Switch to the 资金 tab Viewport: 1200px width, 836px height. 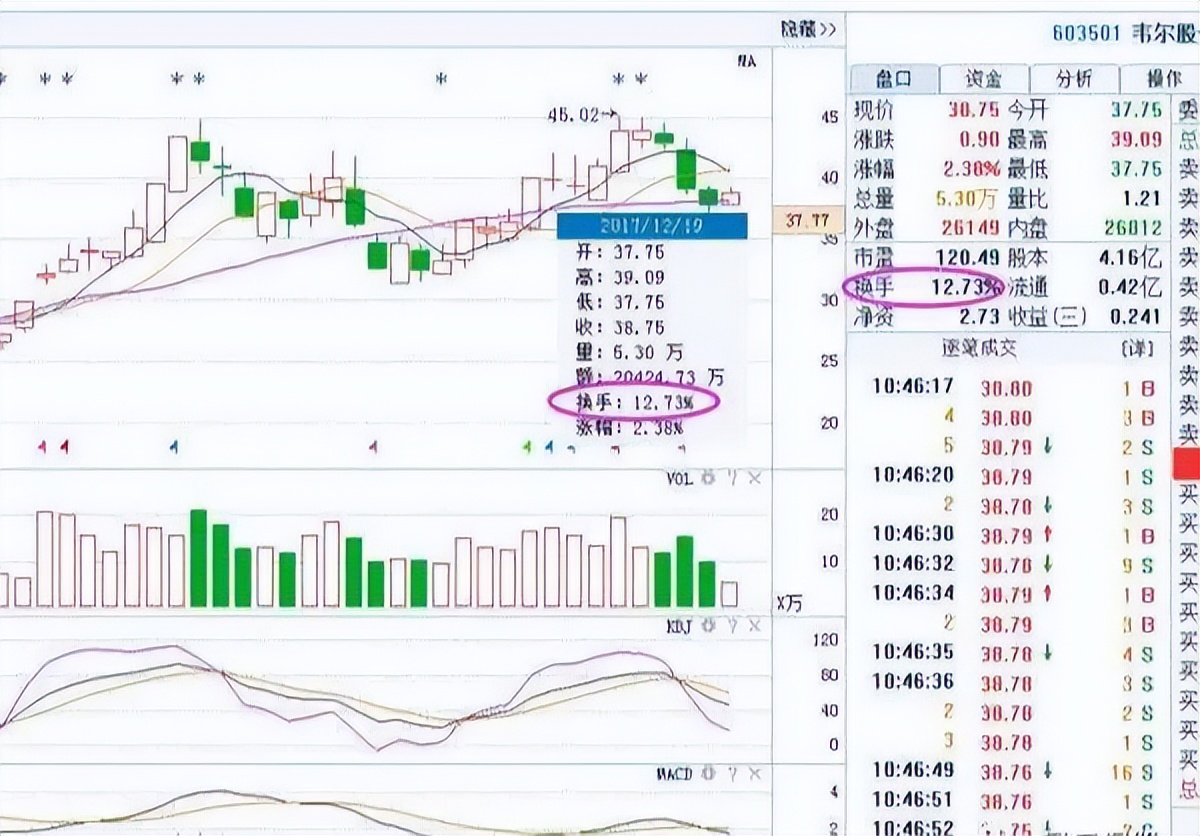coord(983,79)
